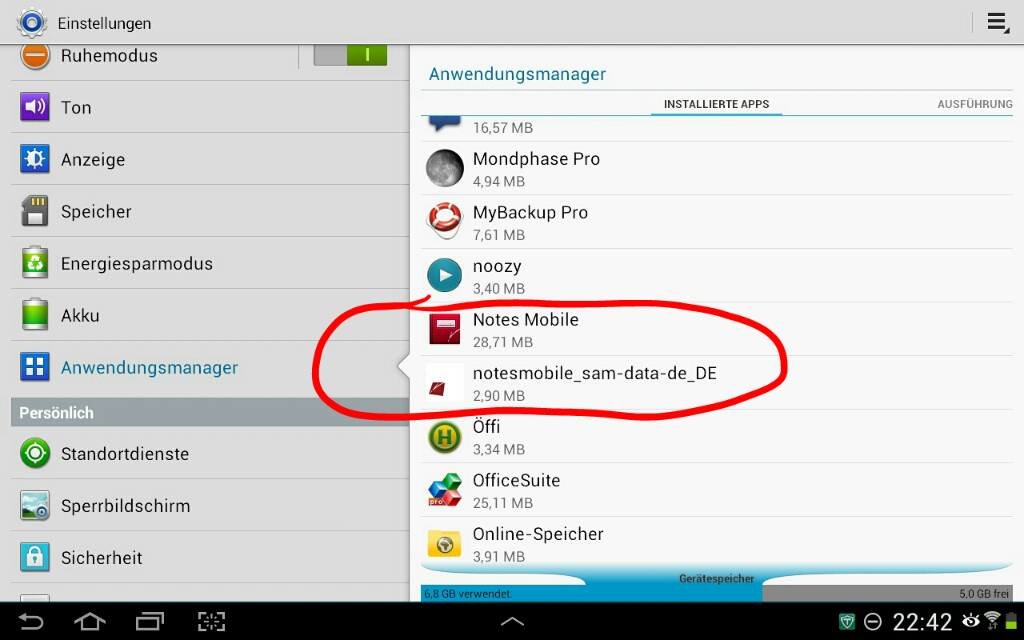Tap the Online-Speicher yellow folder icon
1024x640 pixels.
pos(445,543)
